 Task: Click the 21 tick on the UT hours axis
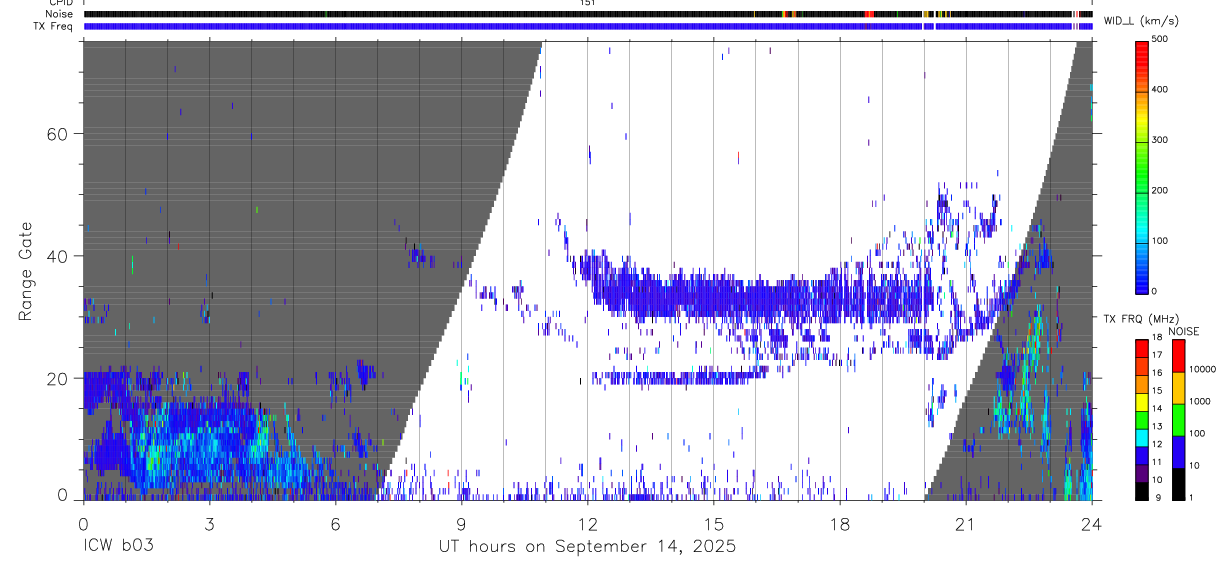coord(965,524)
